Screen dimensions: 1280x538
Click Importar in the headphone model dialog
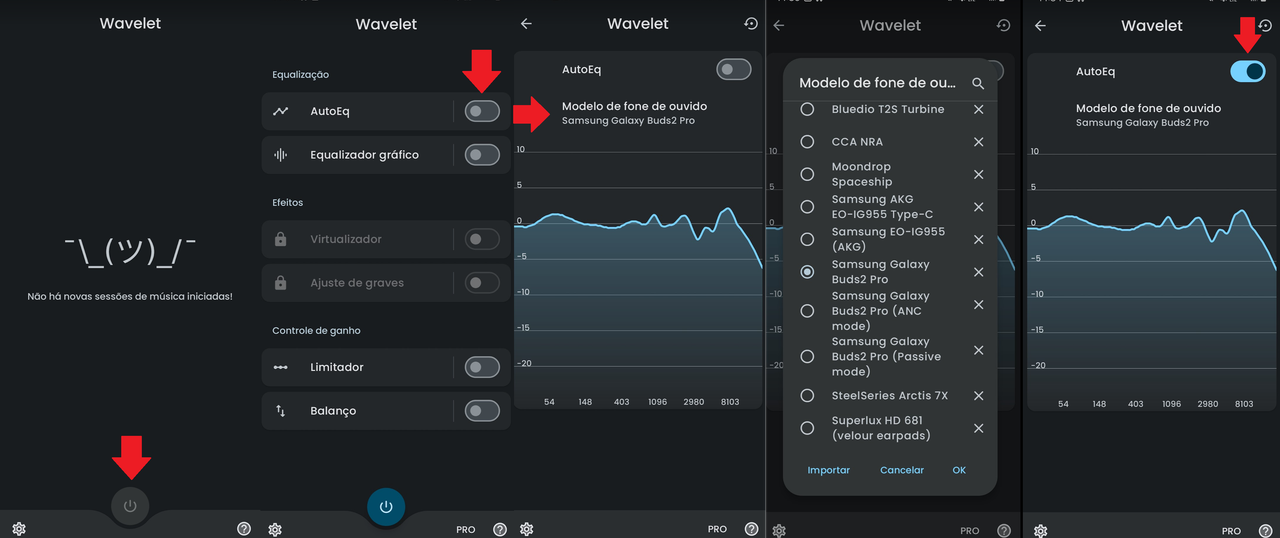[829, 470]
